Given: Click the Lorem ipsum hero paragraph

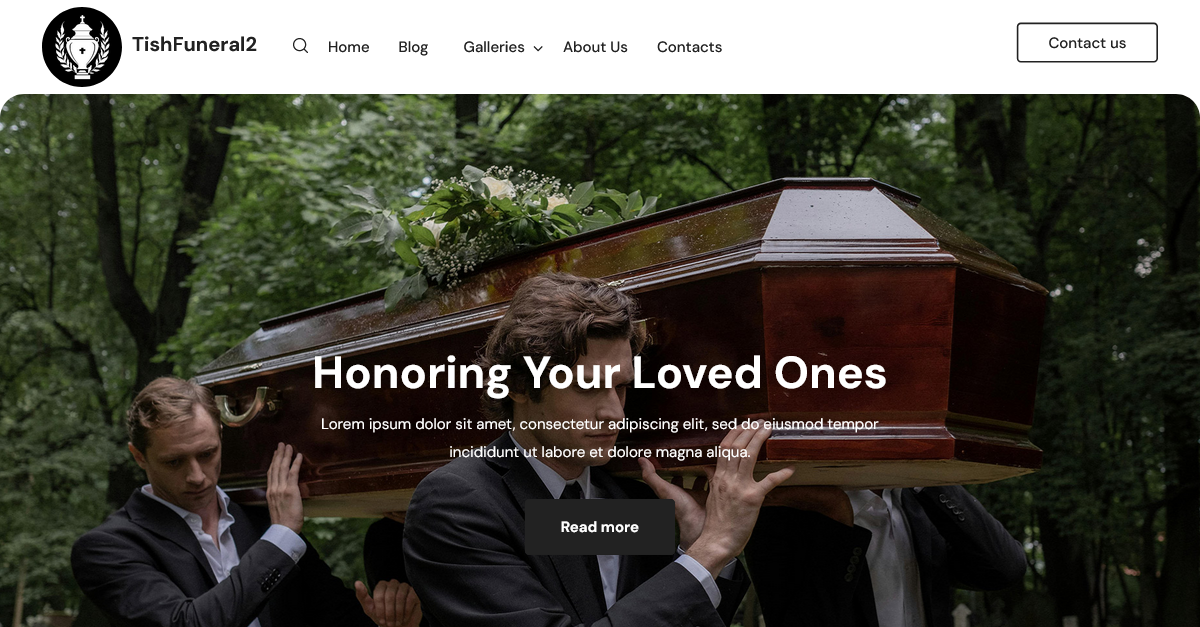Looking at the screenshot, I should click(600, 438).
